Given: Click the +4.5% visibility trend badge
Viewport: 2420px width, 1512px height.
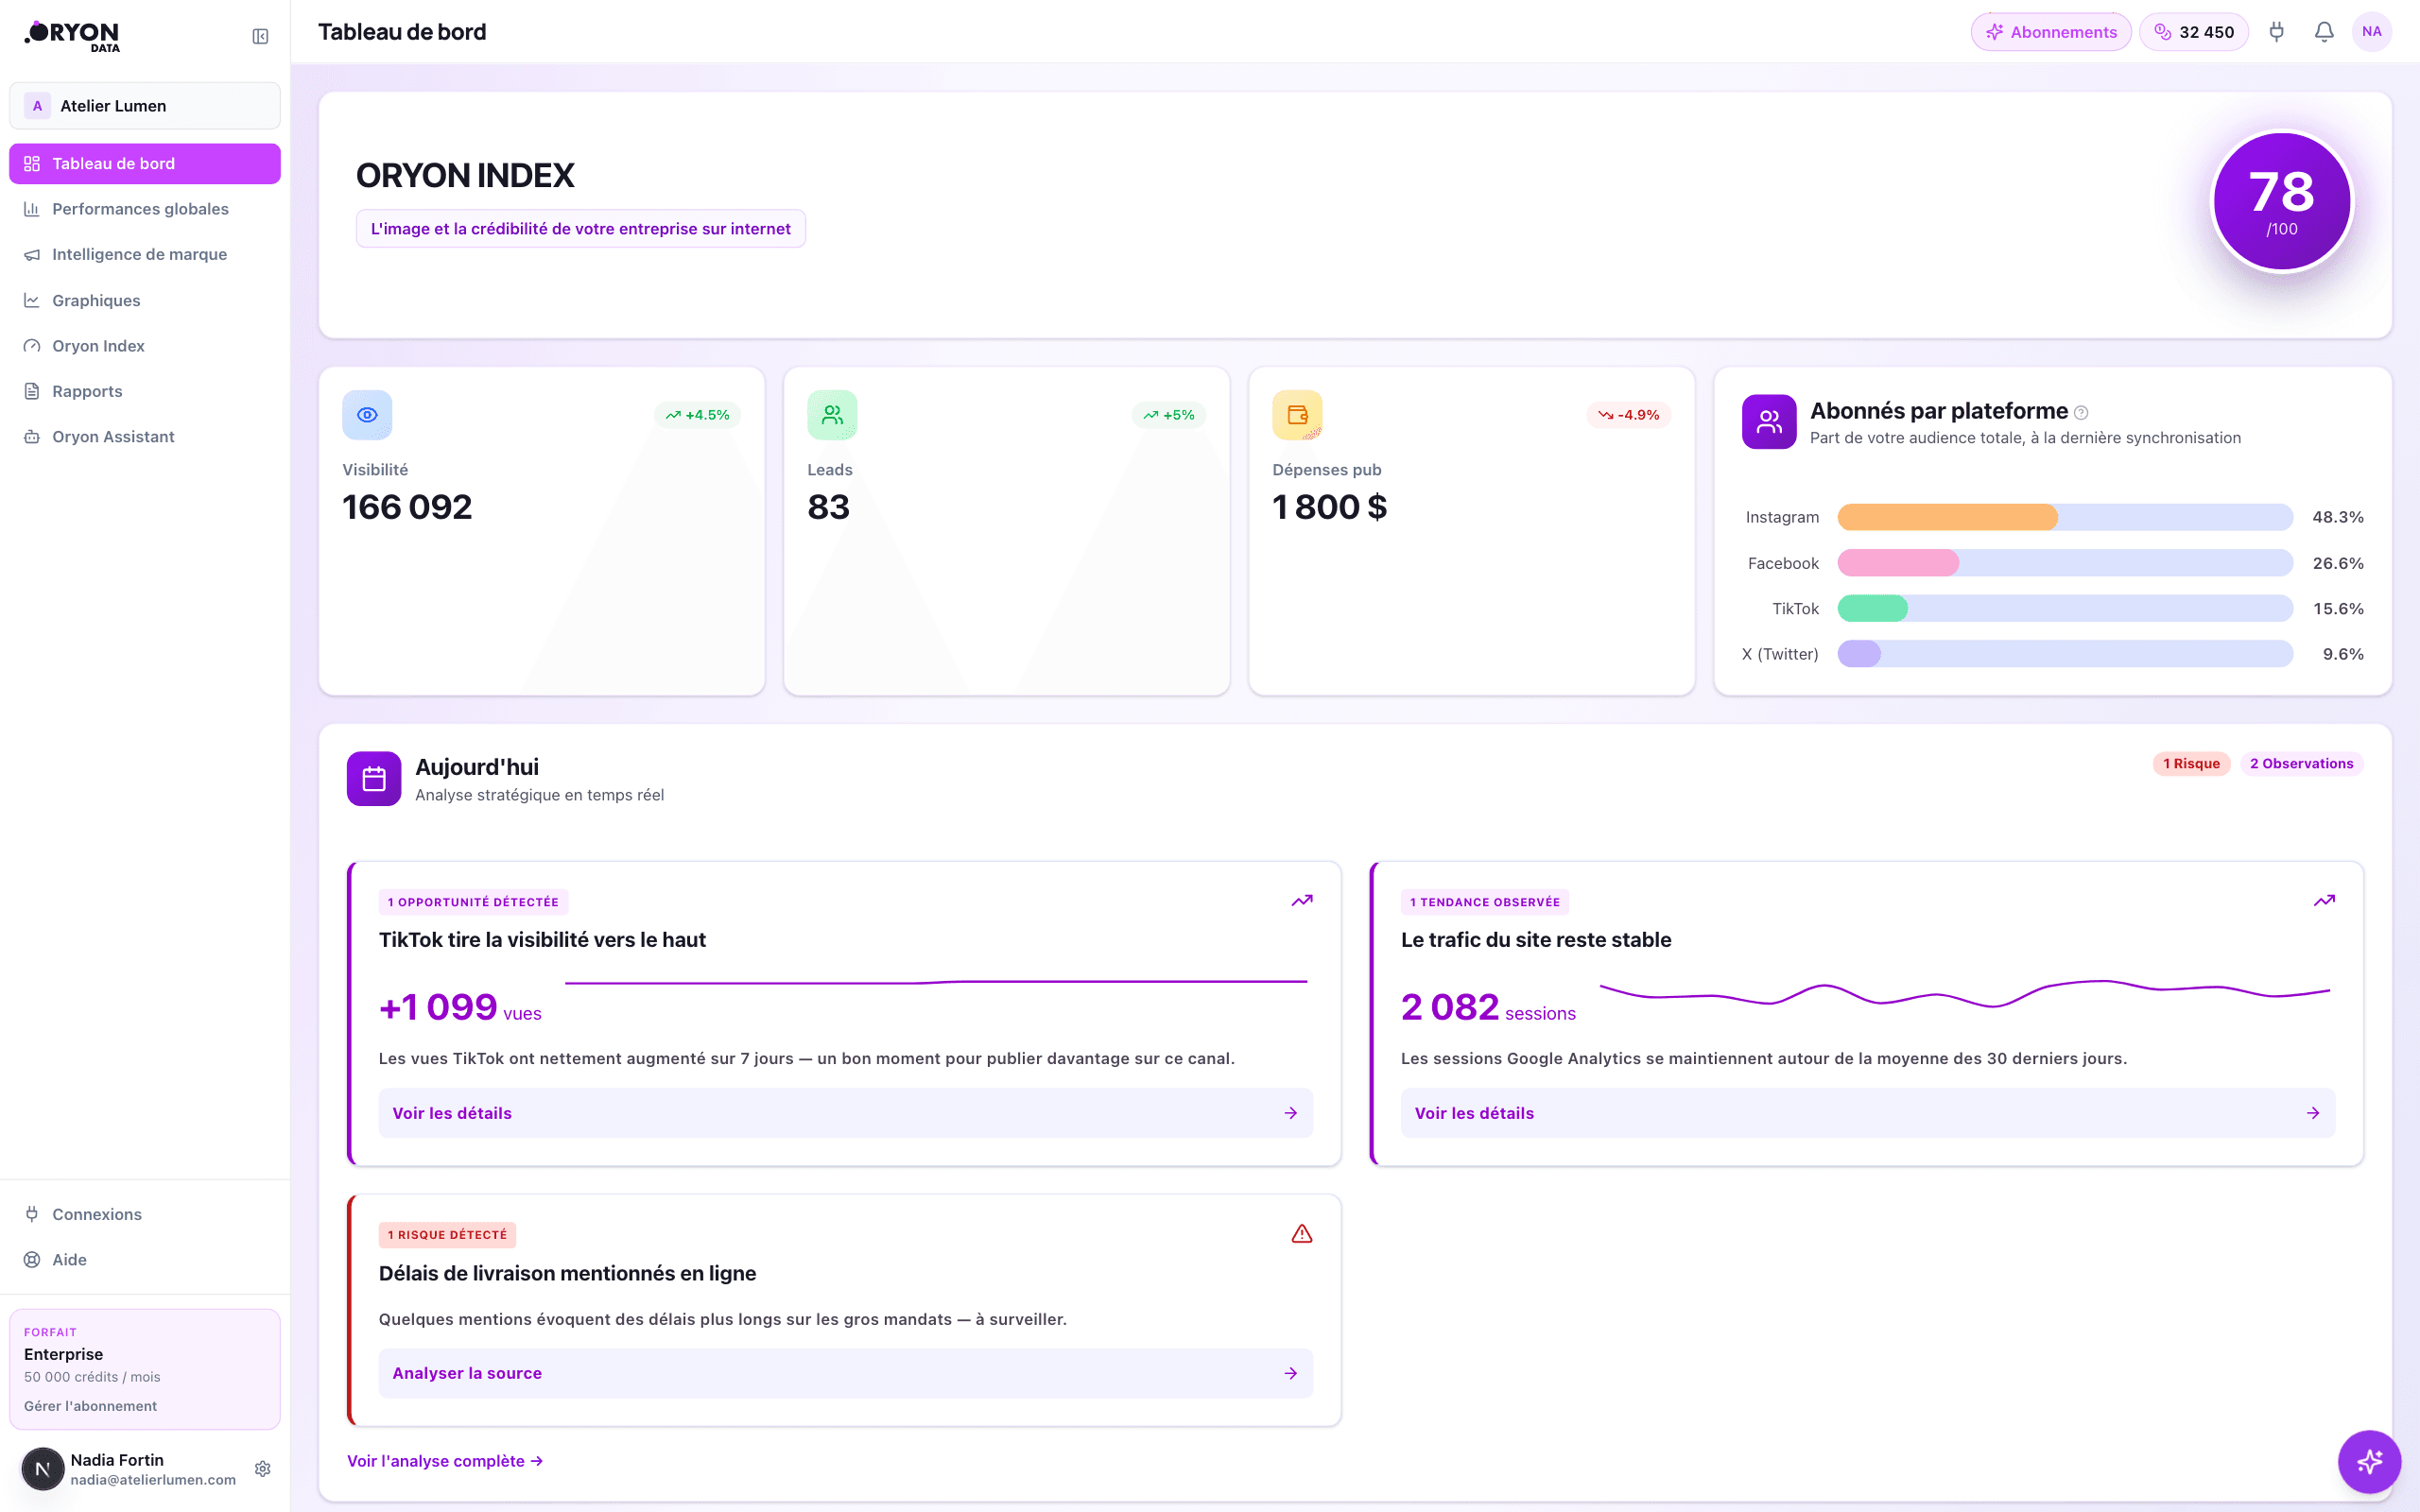Looking at the screenshot, I should pyautogui.click(x=697, y=415).
